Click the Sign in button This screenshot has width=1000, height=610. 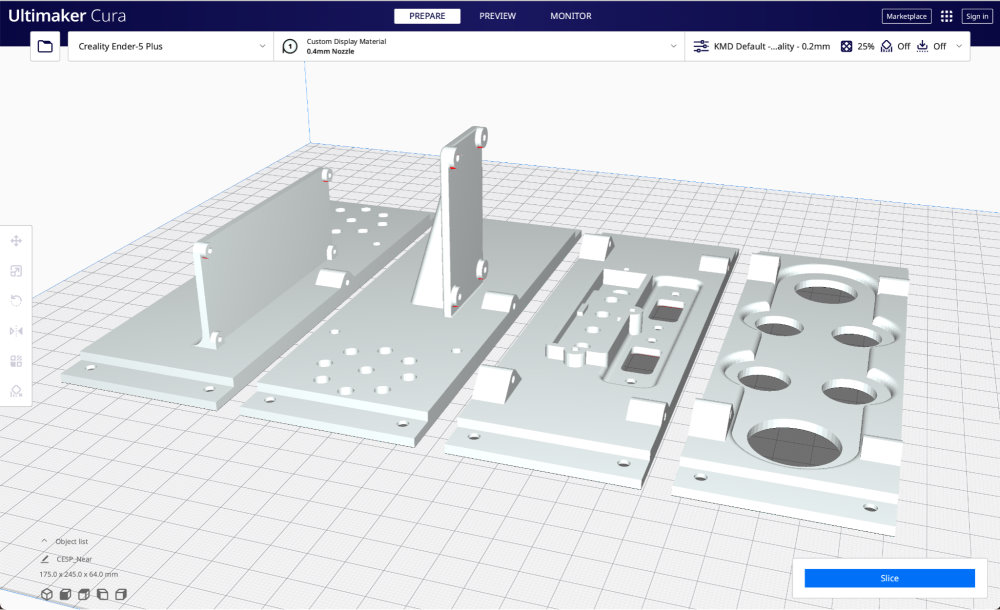(976, 16)
